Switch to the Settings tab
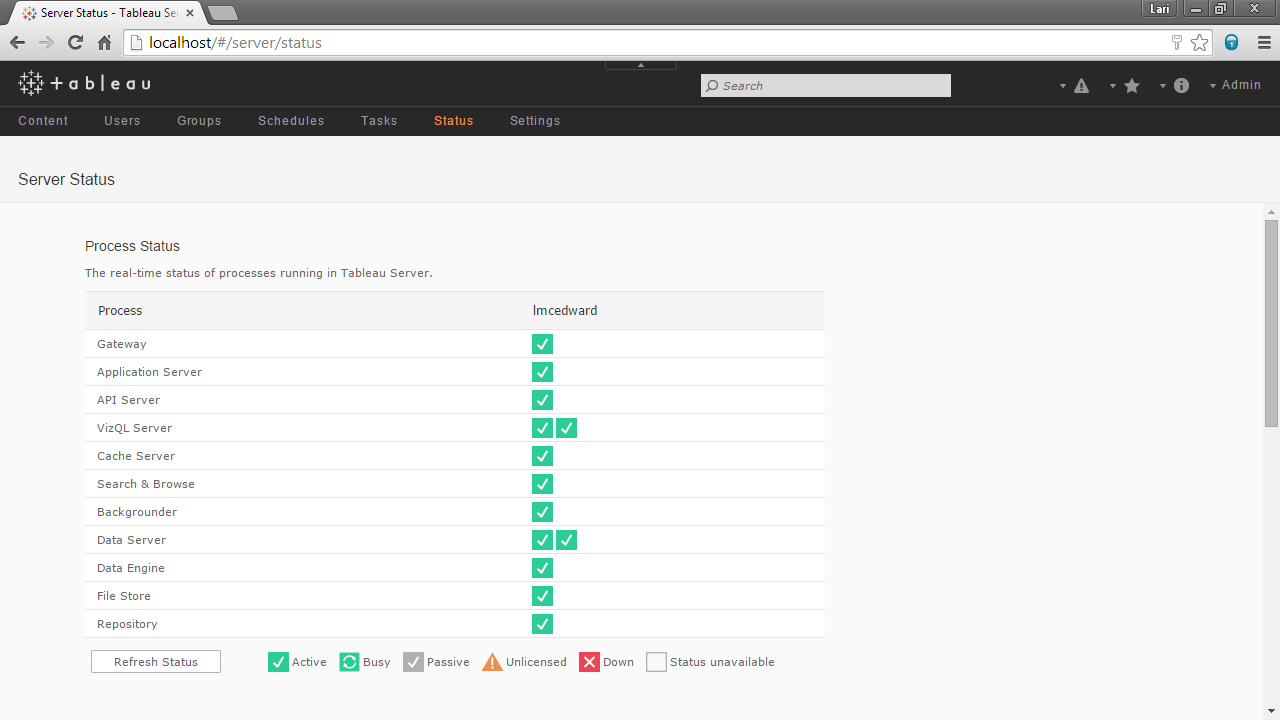The height and width of the screenshot is (720, 1280). [x=535, y=121]
